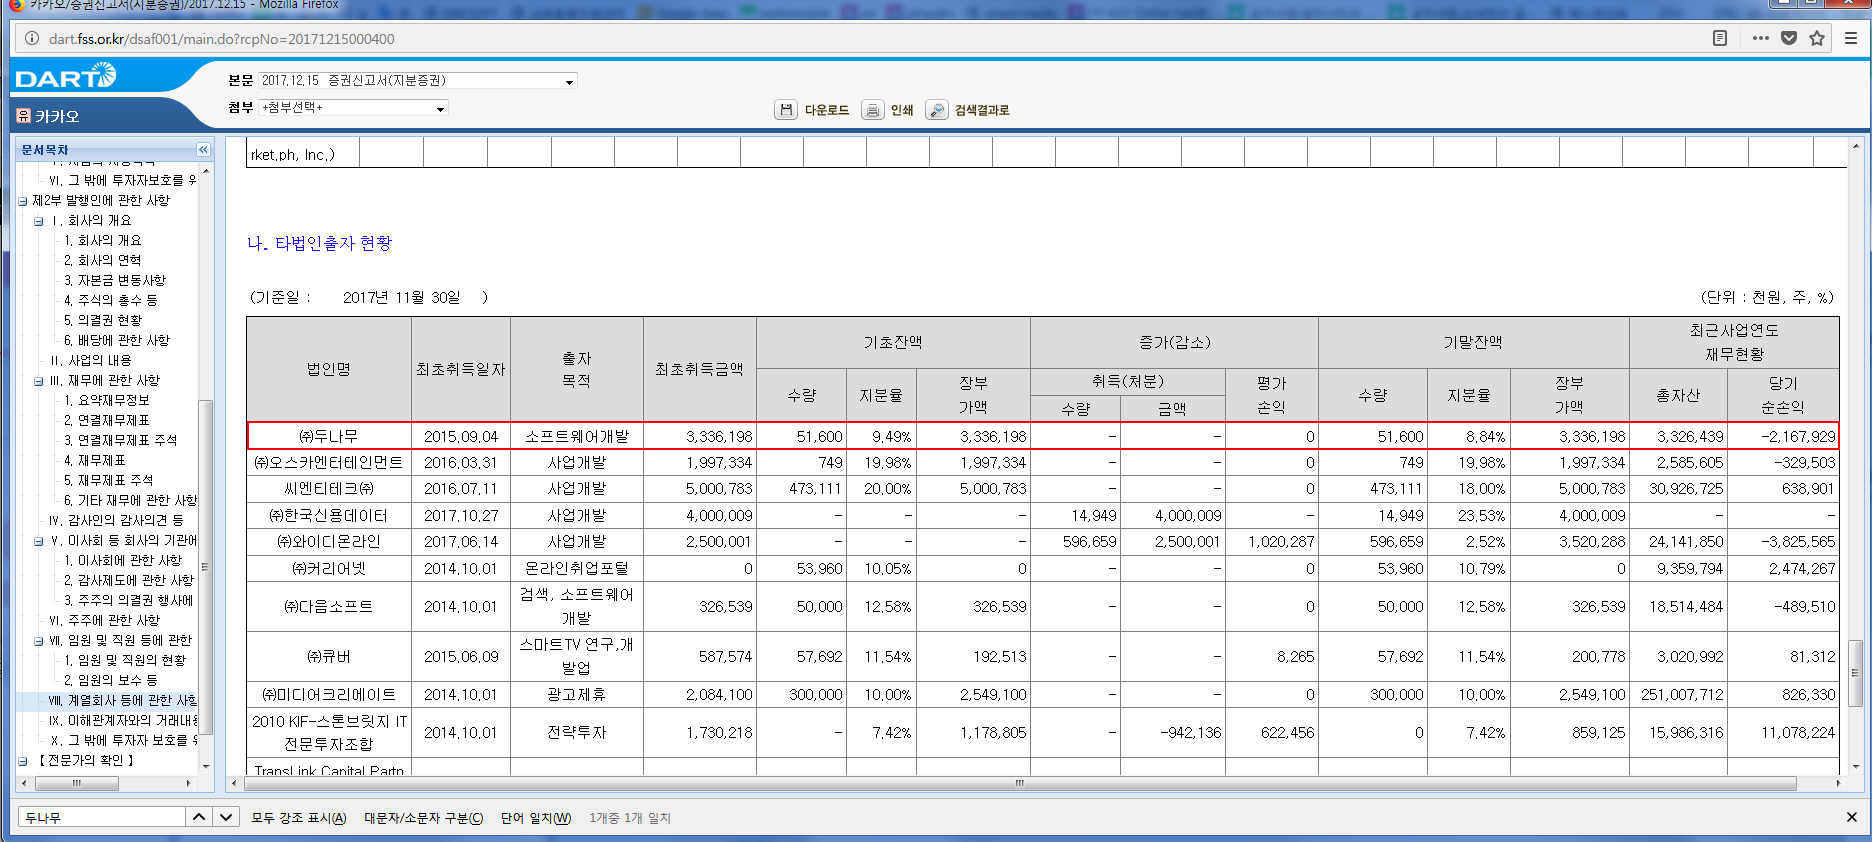
Task: Open Firefox reader view icon
Action: click(1720, 38)
